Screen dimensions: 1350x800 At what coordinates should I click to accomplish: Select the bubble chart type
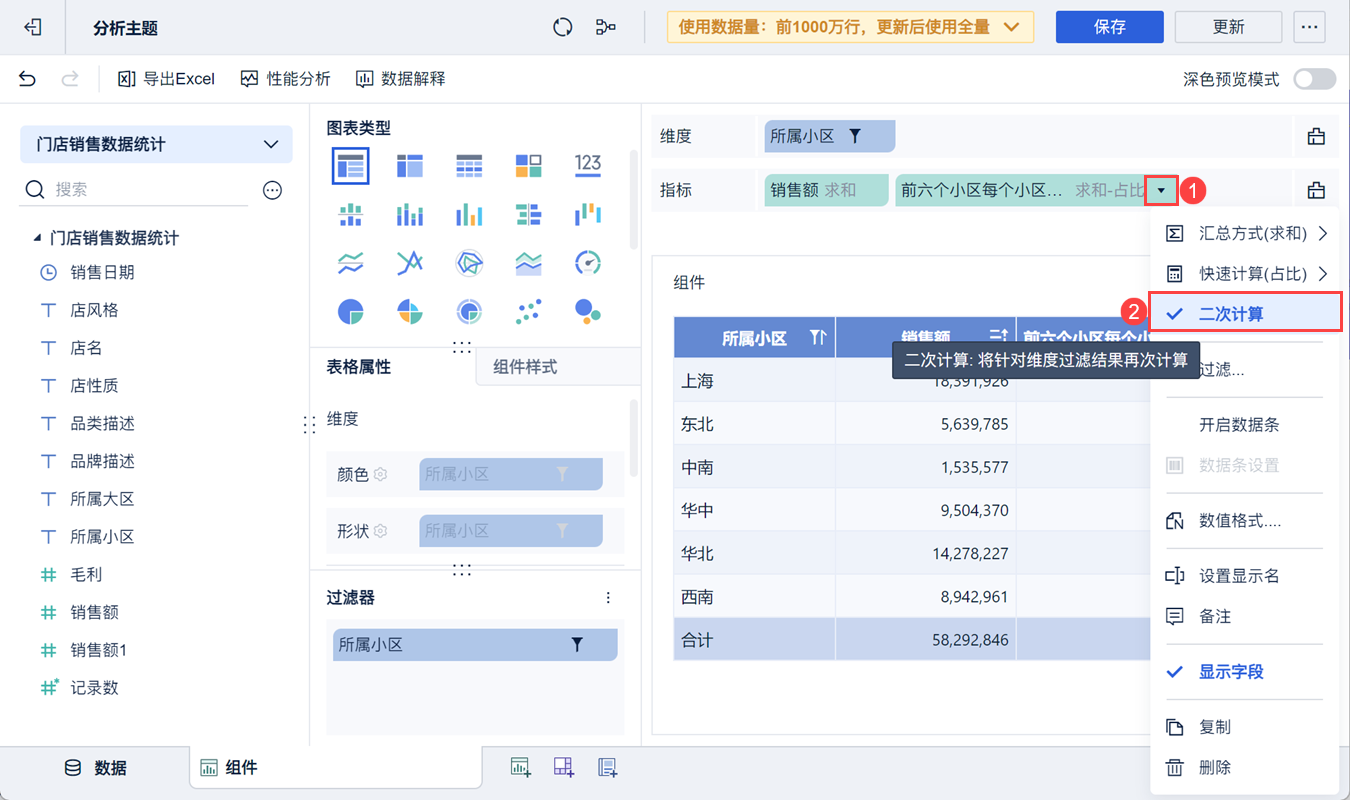tap(588, 312)
